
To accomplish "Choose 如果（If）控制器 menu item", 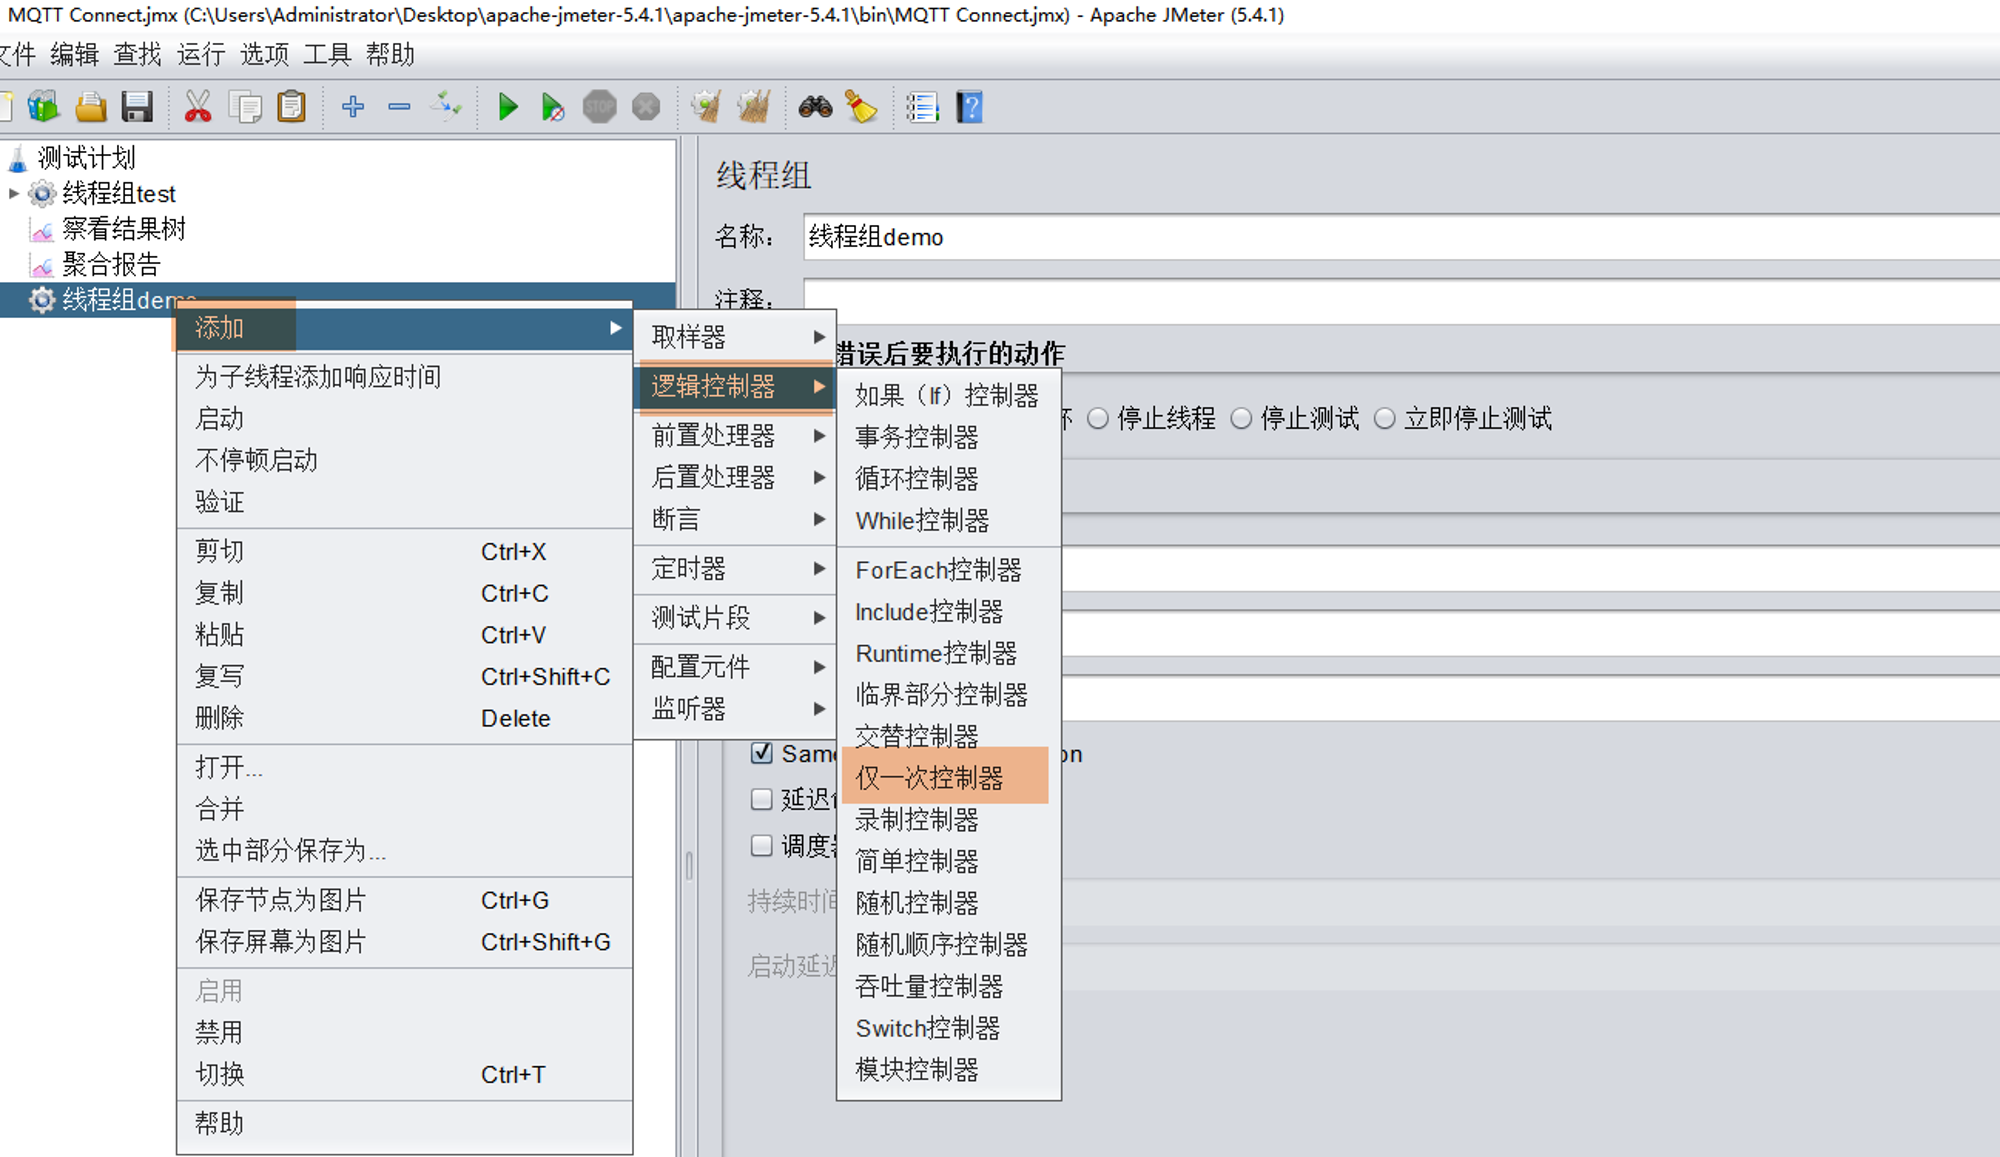I will point(948,396).
